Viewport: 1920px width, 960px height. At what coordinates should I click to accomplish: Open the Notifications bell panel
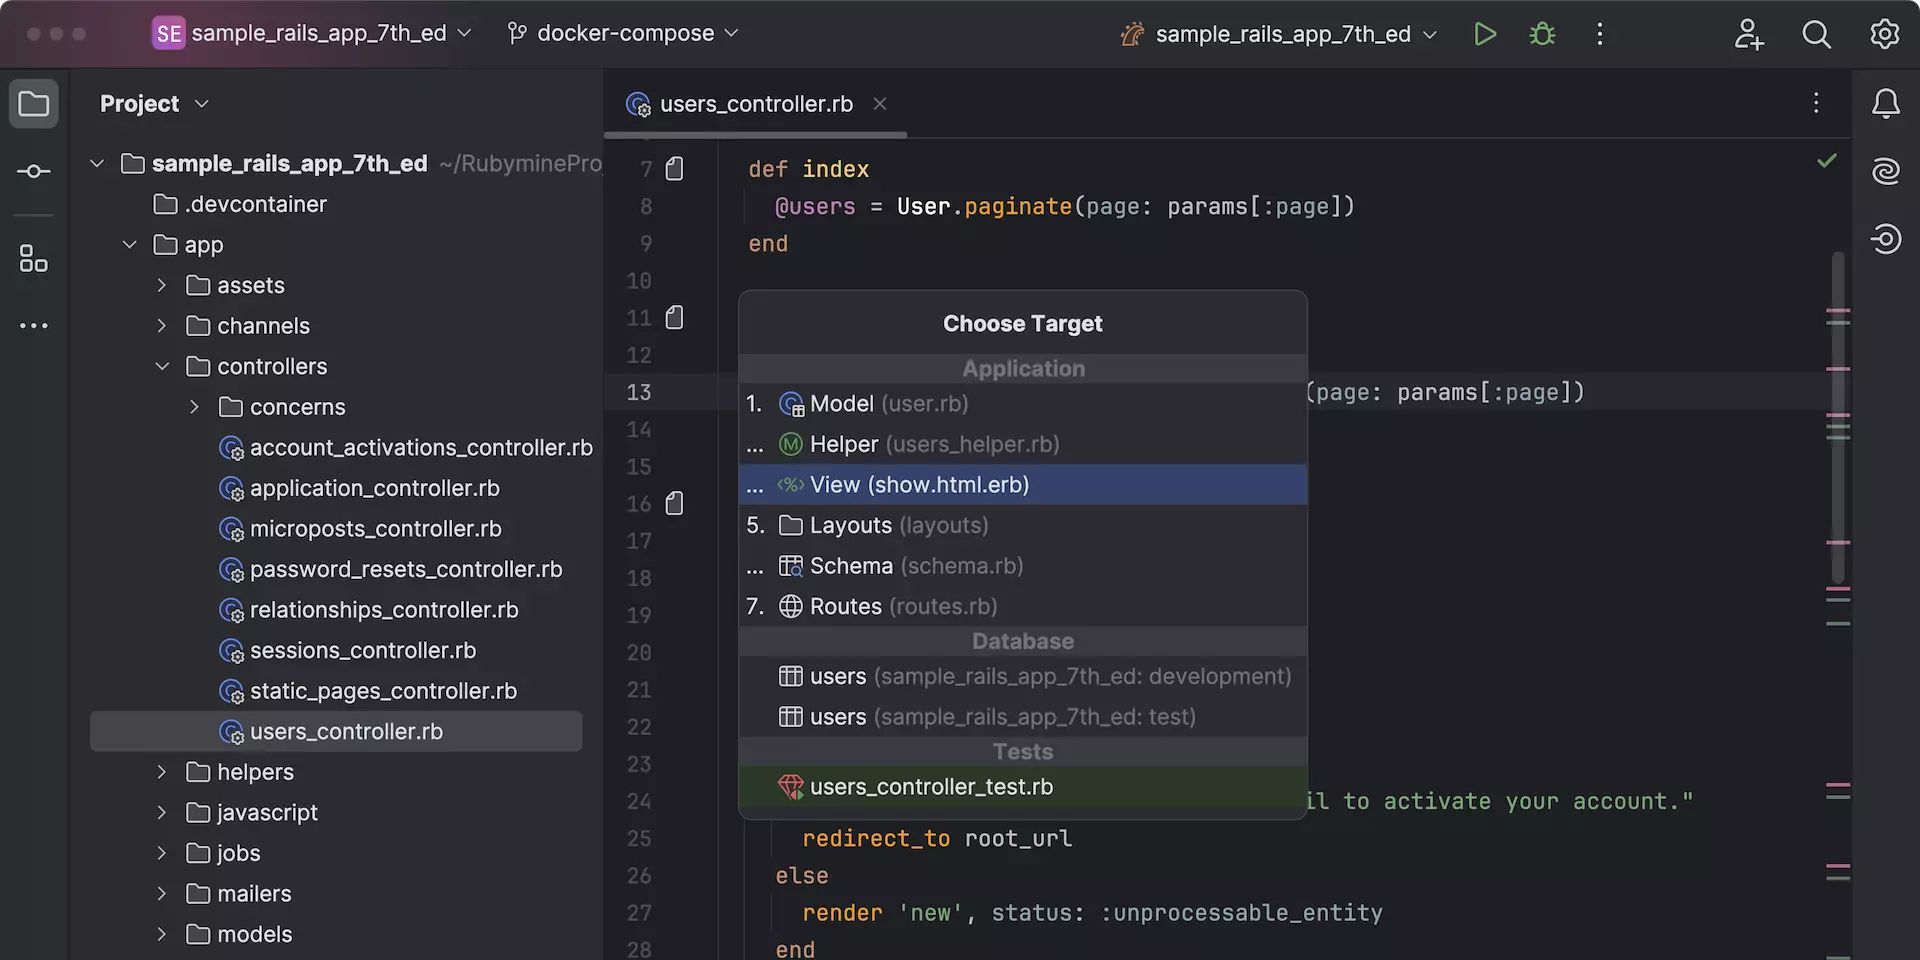coord(1885,104)
